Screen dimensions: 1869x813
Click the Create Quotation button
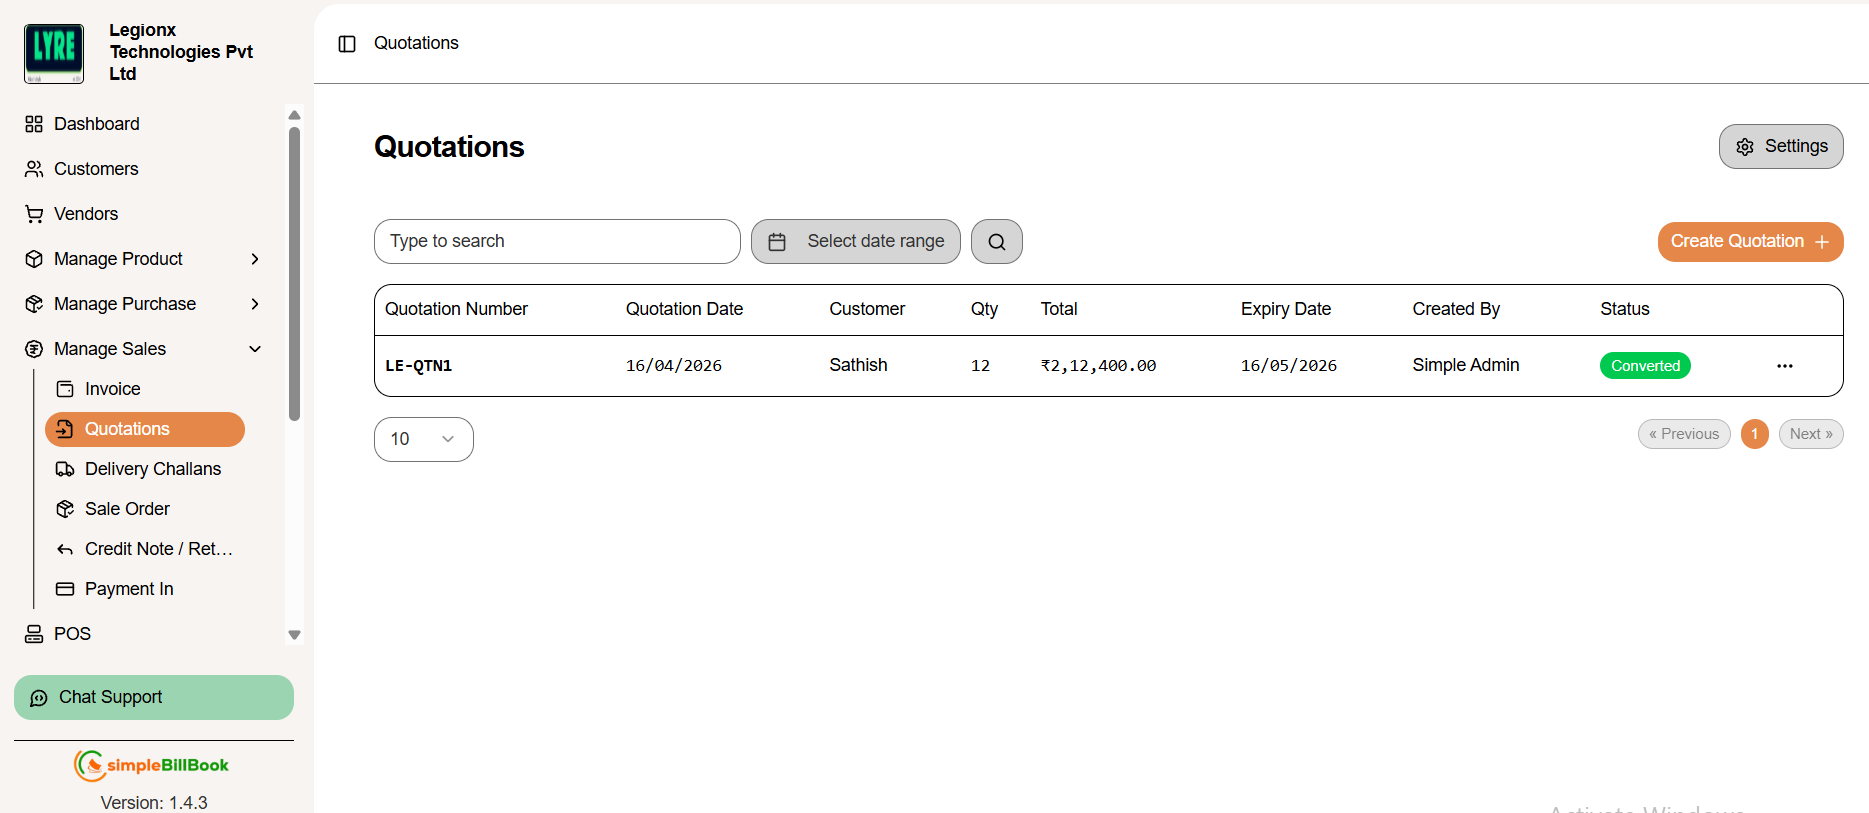pos(1750,242)
